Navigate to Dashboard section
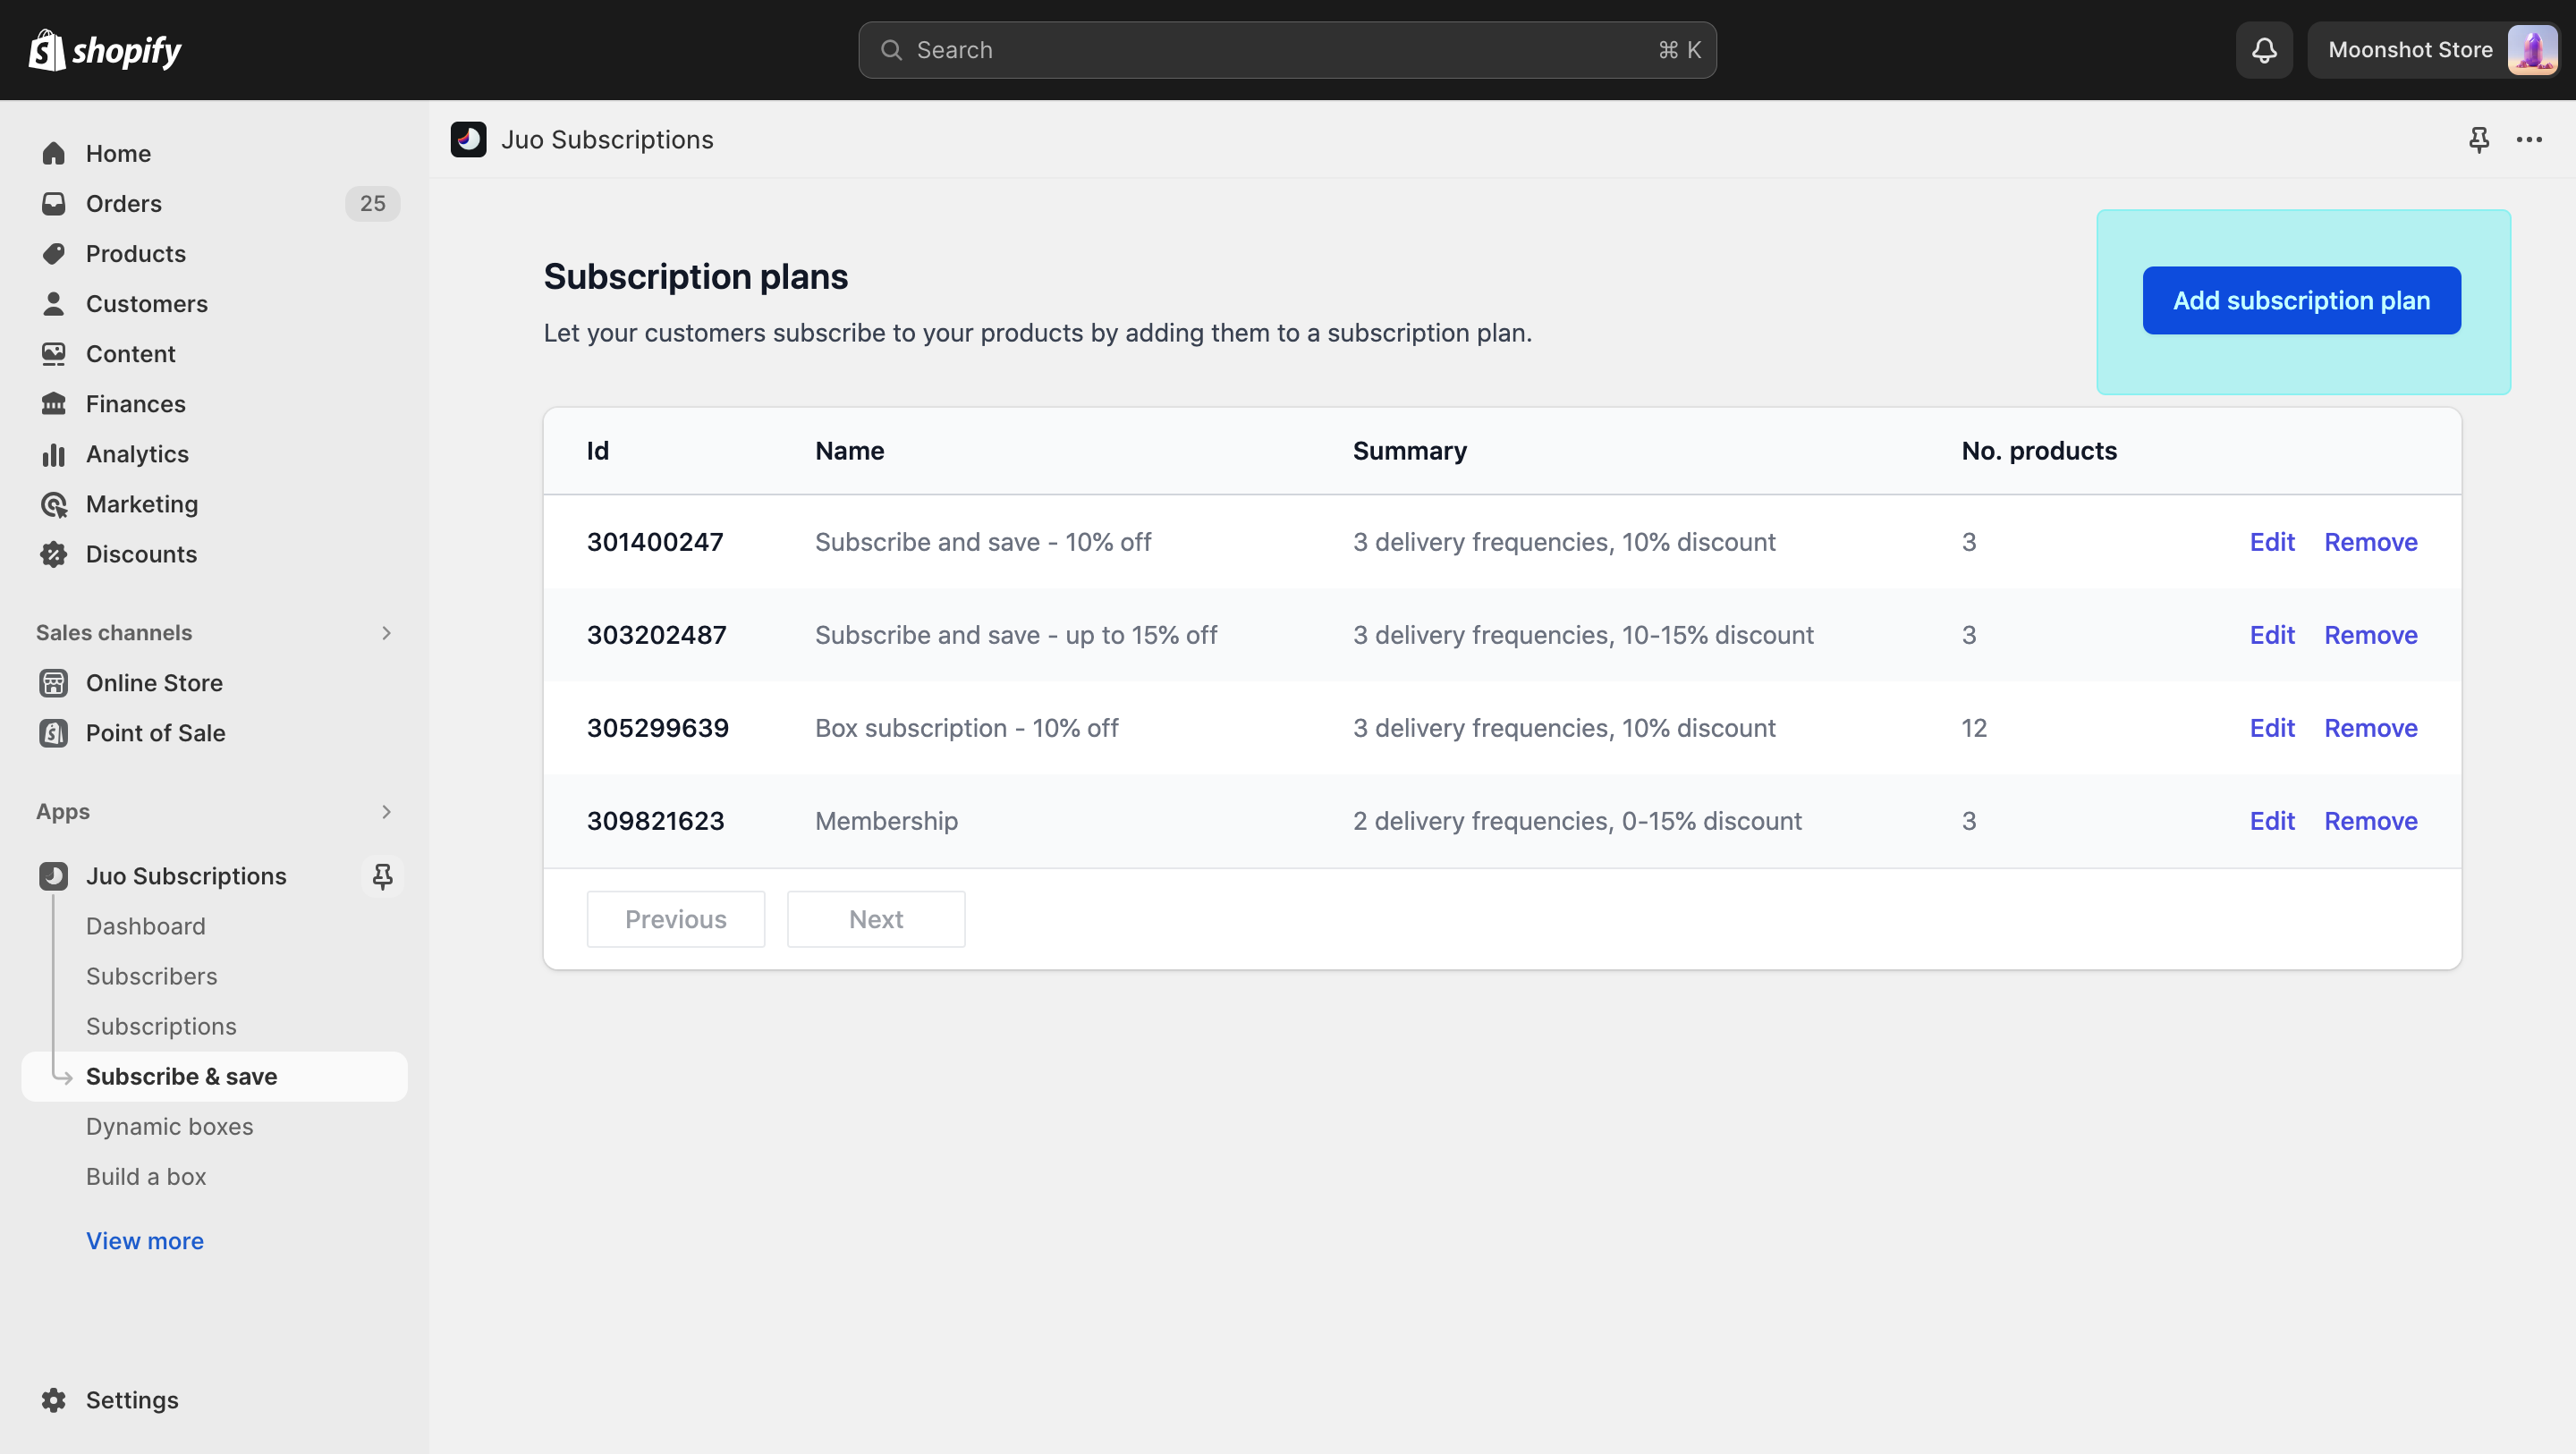This screenshot has height=1454, width=2576. pos(145,926)
